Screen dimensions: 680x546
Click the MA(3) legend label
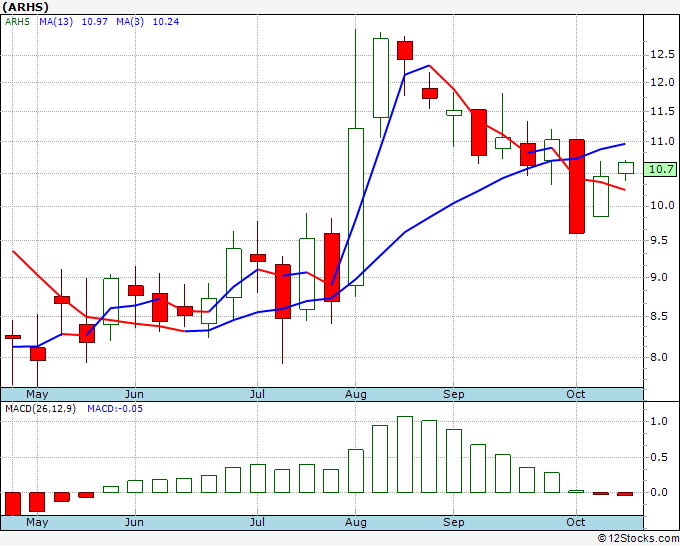pyautogui.click(x=130, y=22)
